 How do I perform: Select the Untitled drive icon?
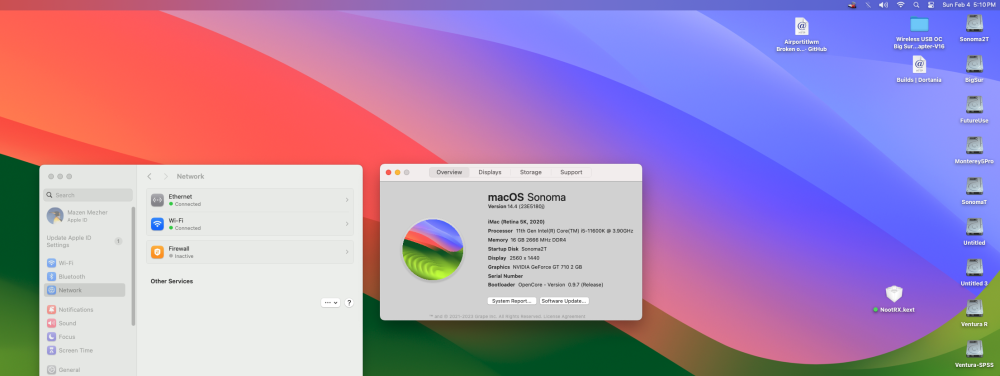coord(974,228)
